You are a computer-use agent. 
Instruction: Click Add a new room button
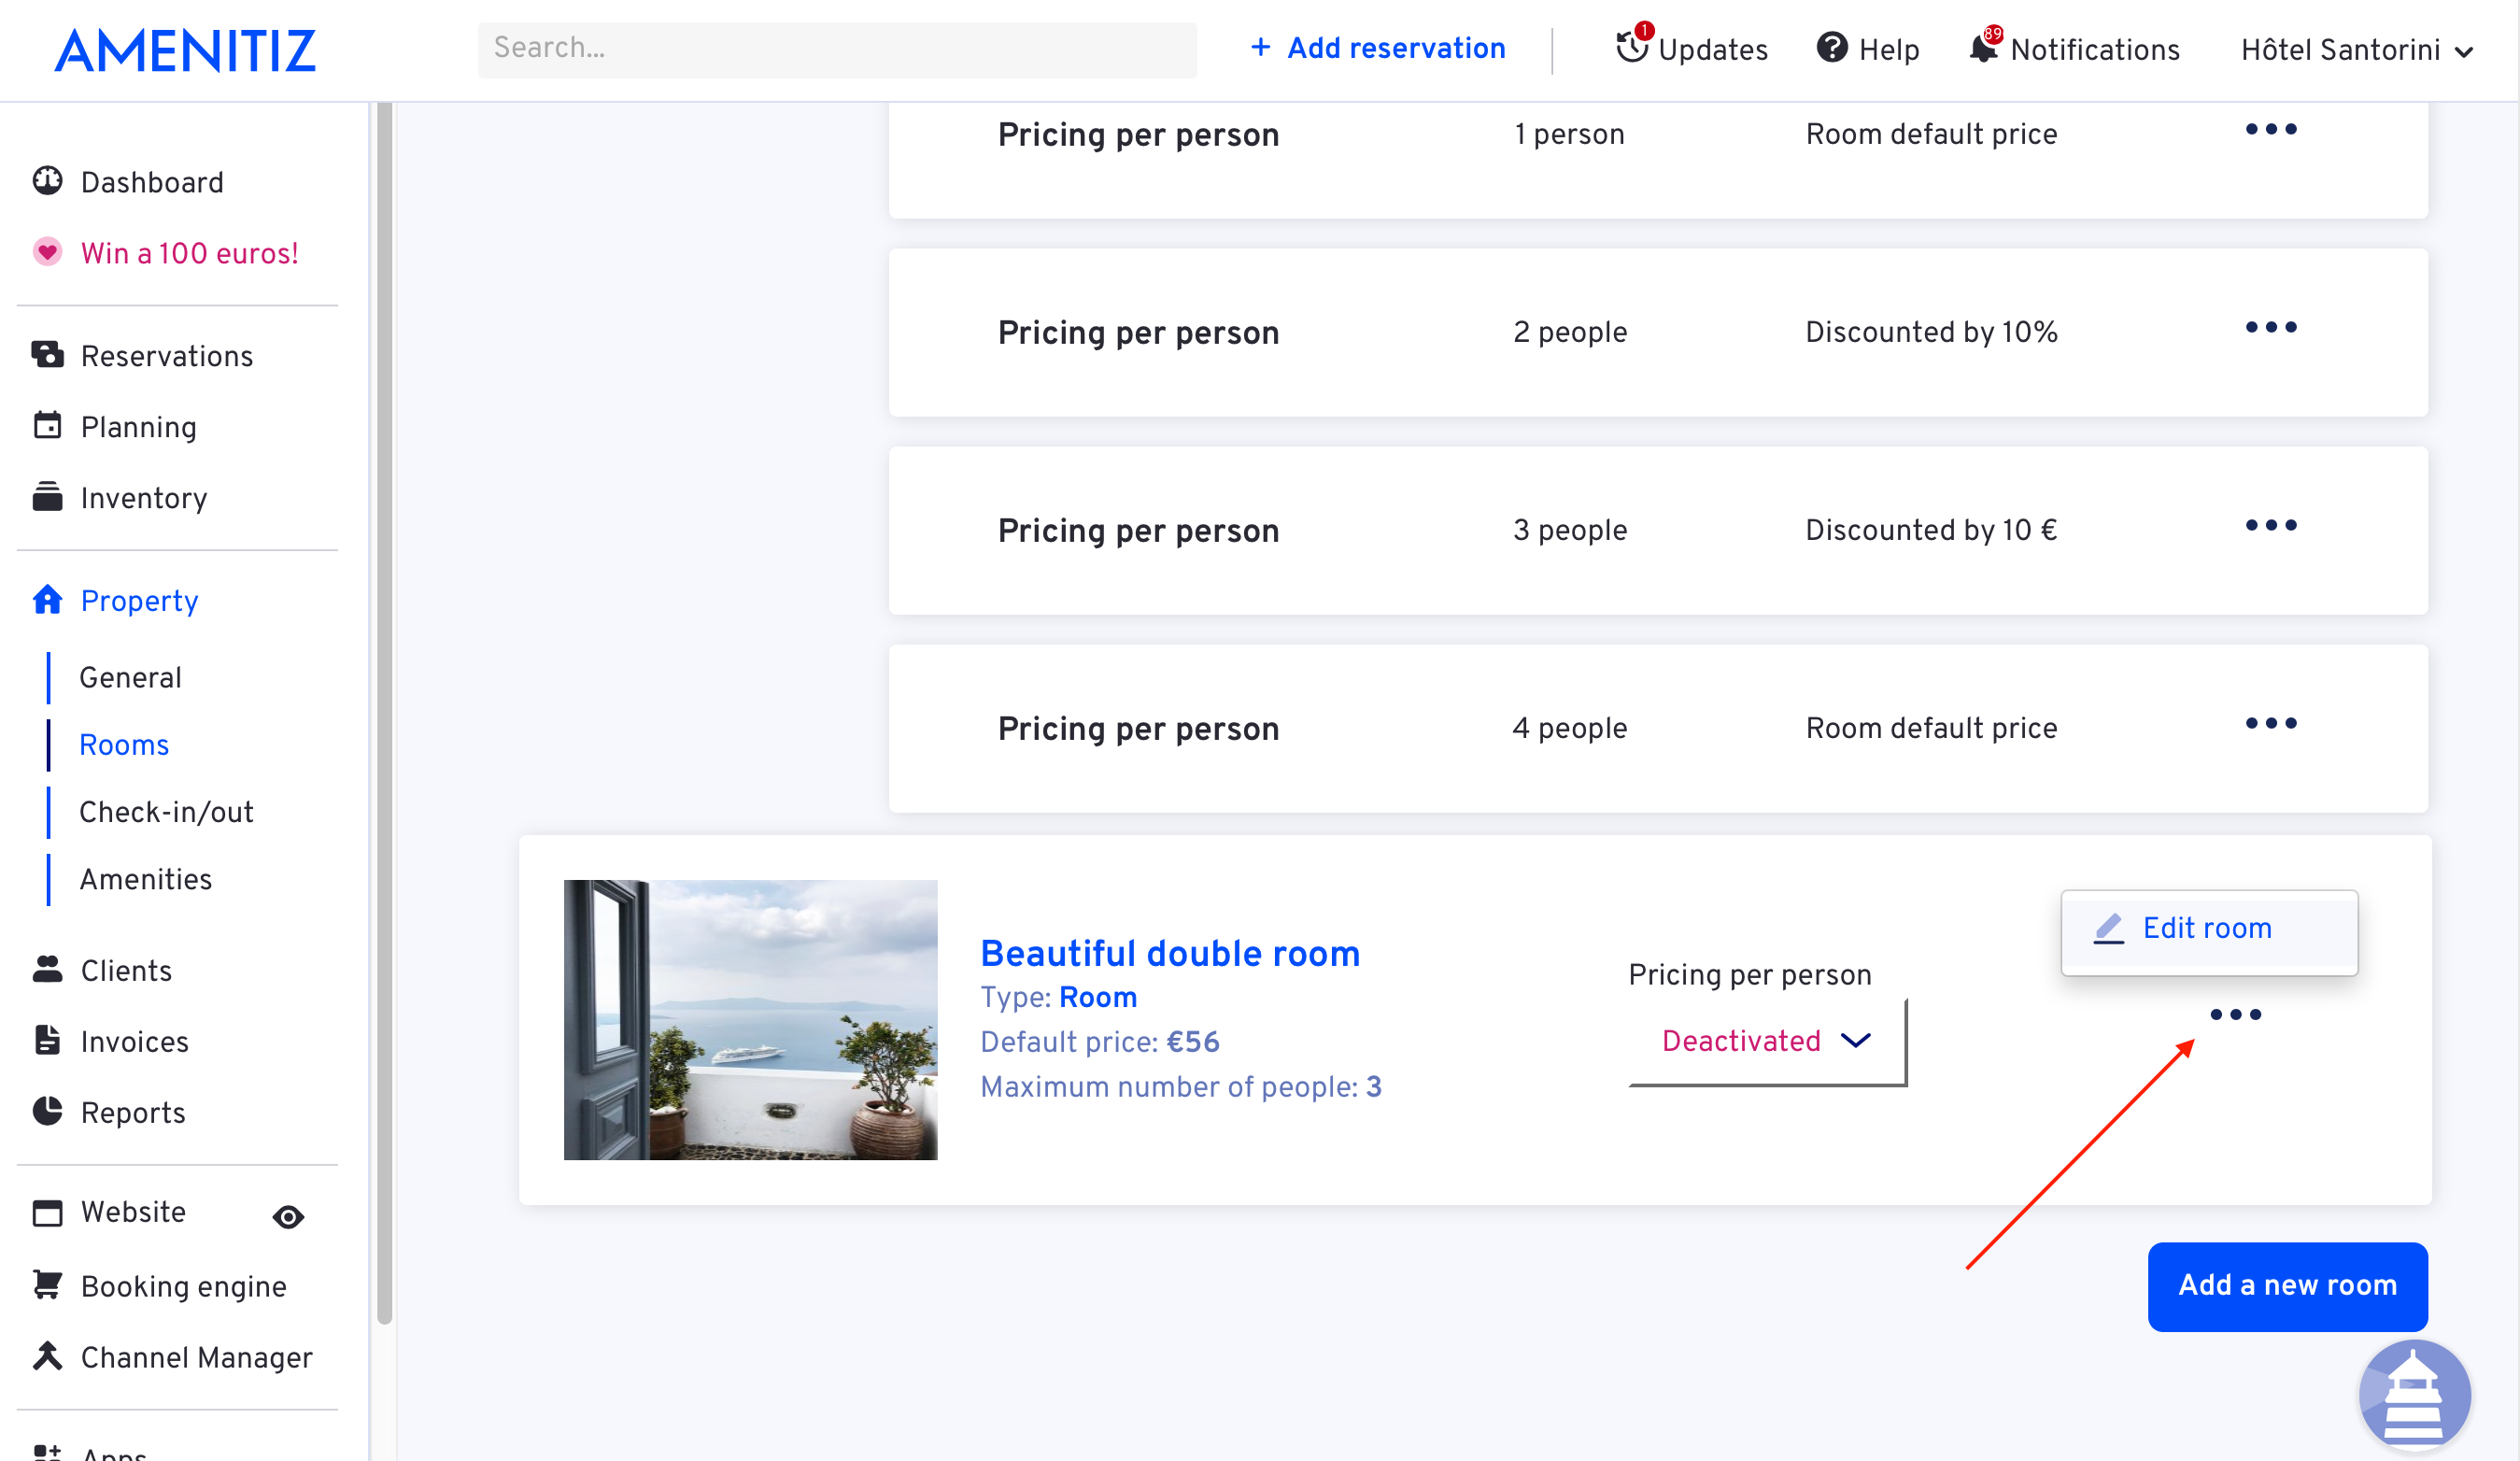click(x=2287, y=1285)
